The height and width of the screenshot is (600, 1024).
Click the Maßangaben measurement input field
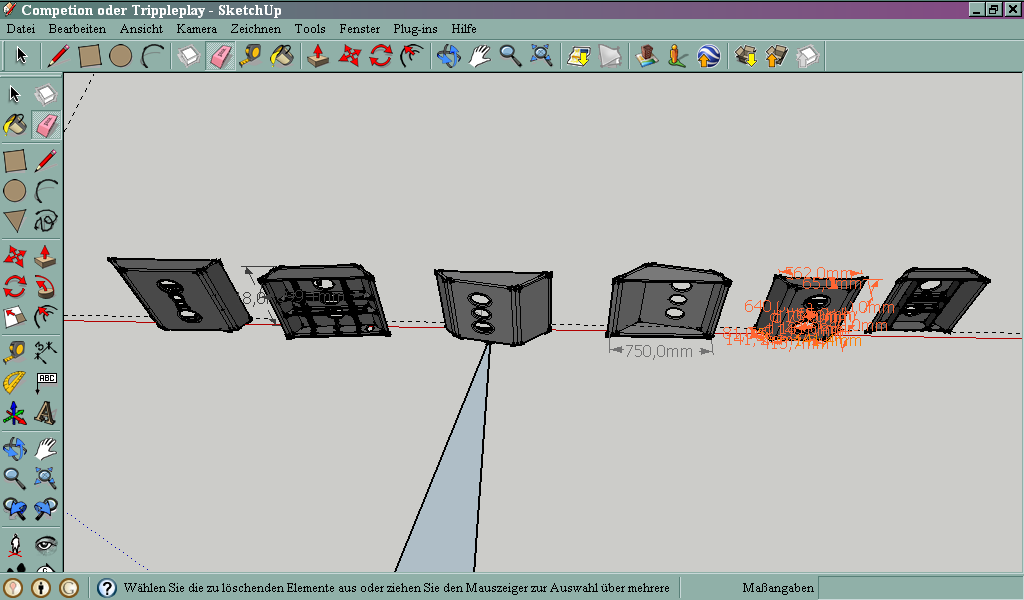click(x=918, y=588)
